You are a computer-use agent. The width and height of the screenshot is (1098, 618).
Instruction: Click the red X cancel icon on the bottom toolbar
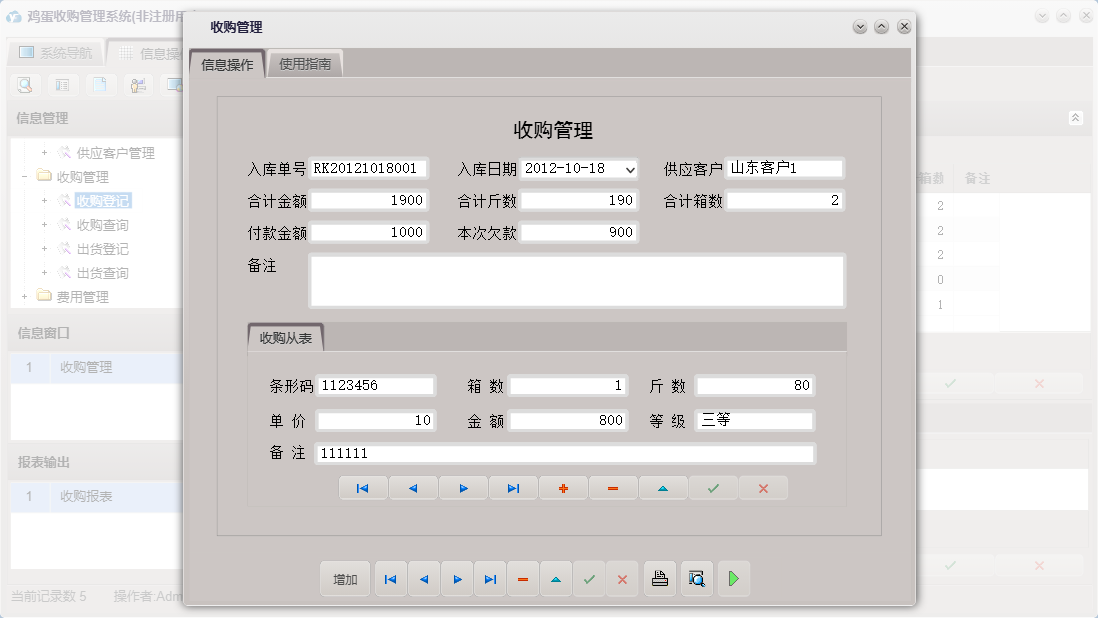(622, 579)
